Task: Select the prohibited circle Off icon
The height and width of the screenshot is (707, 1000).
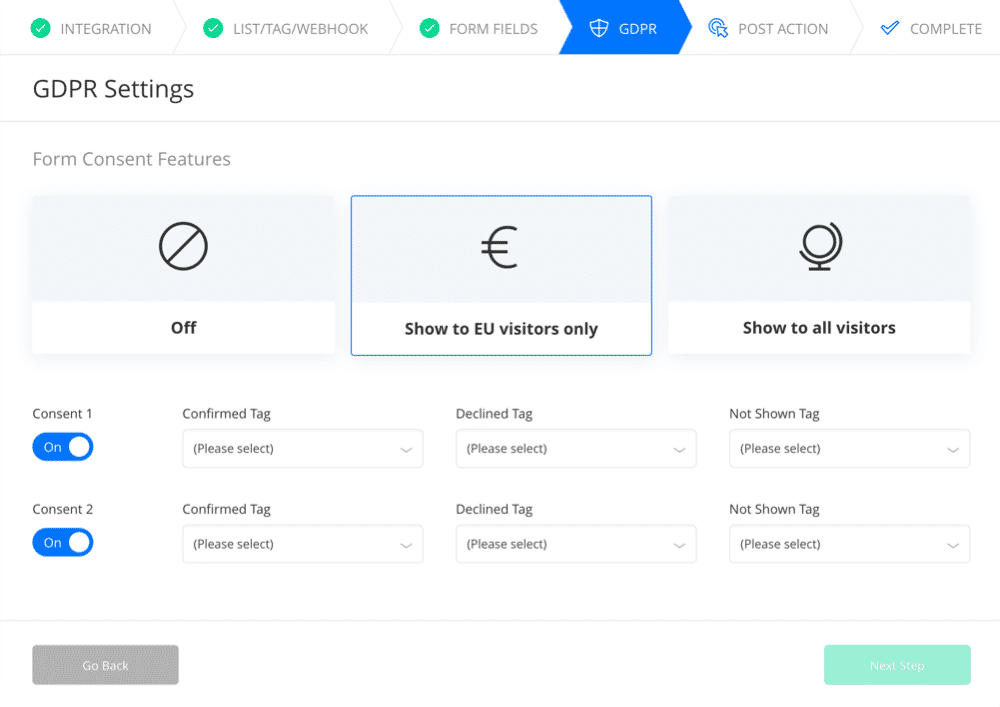Action: [x=183, y=246]
